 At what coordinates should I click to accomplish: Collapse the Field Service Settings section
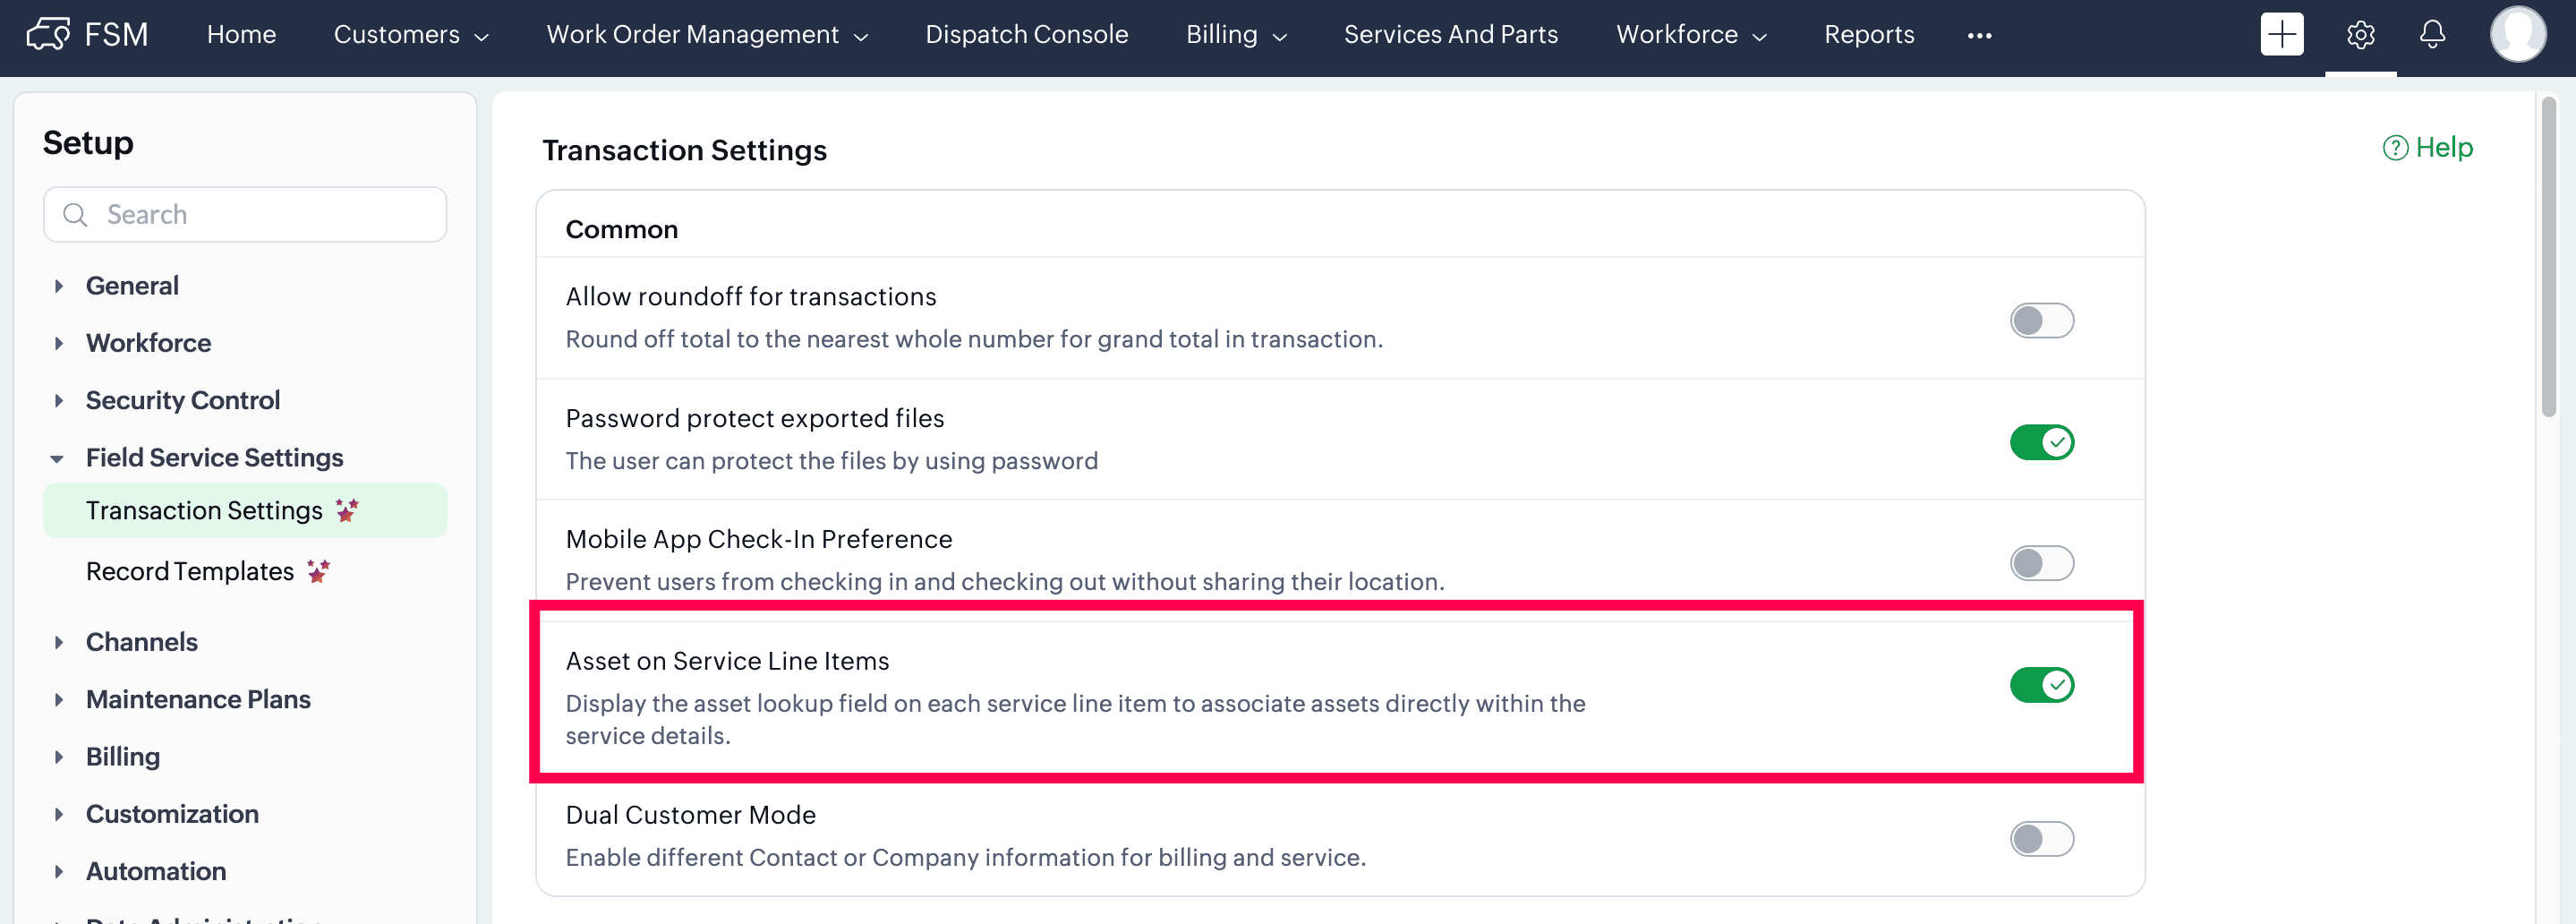coord(58,458)
